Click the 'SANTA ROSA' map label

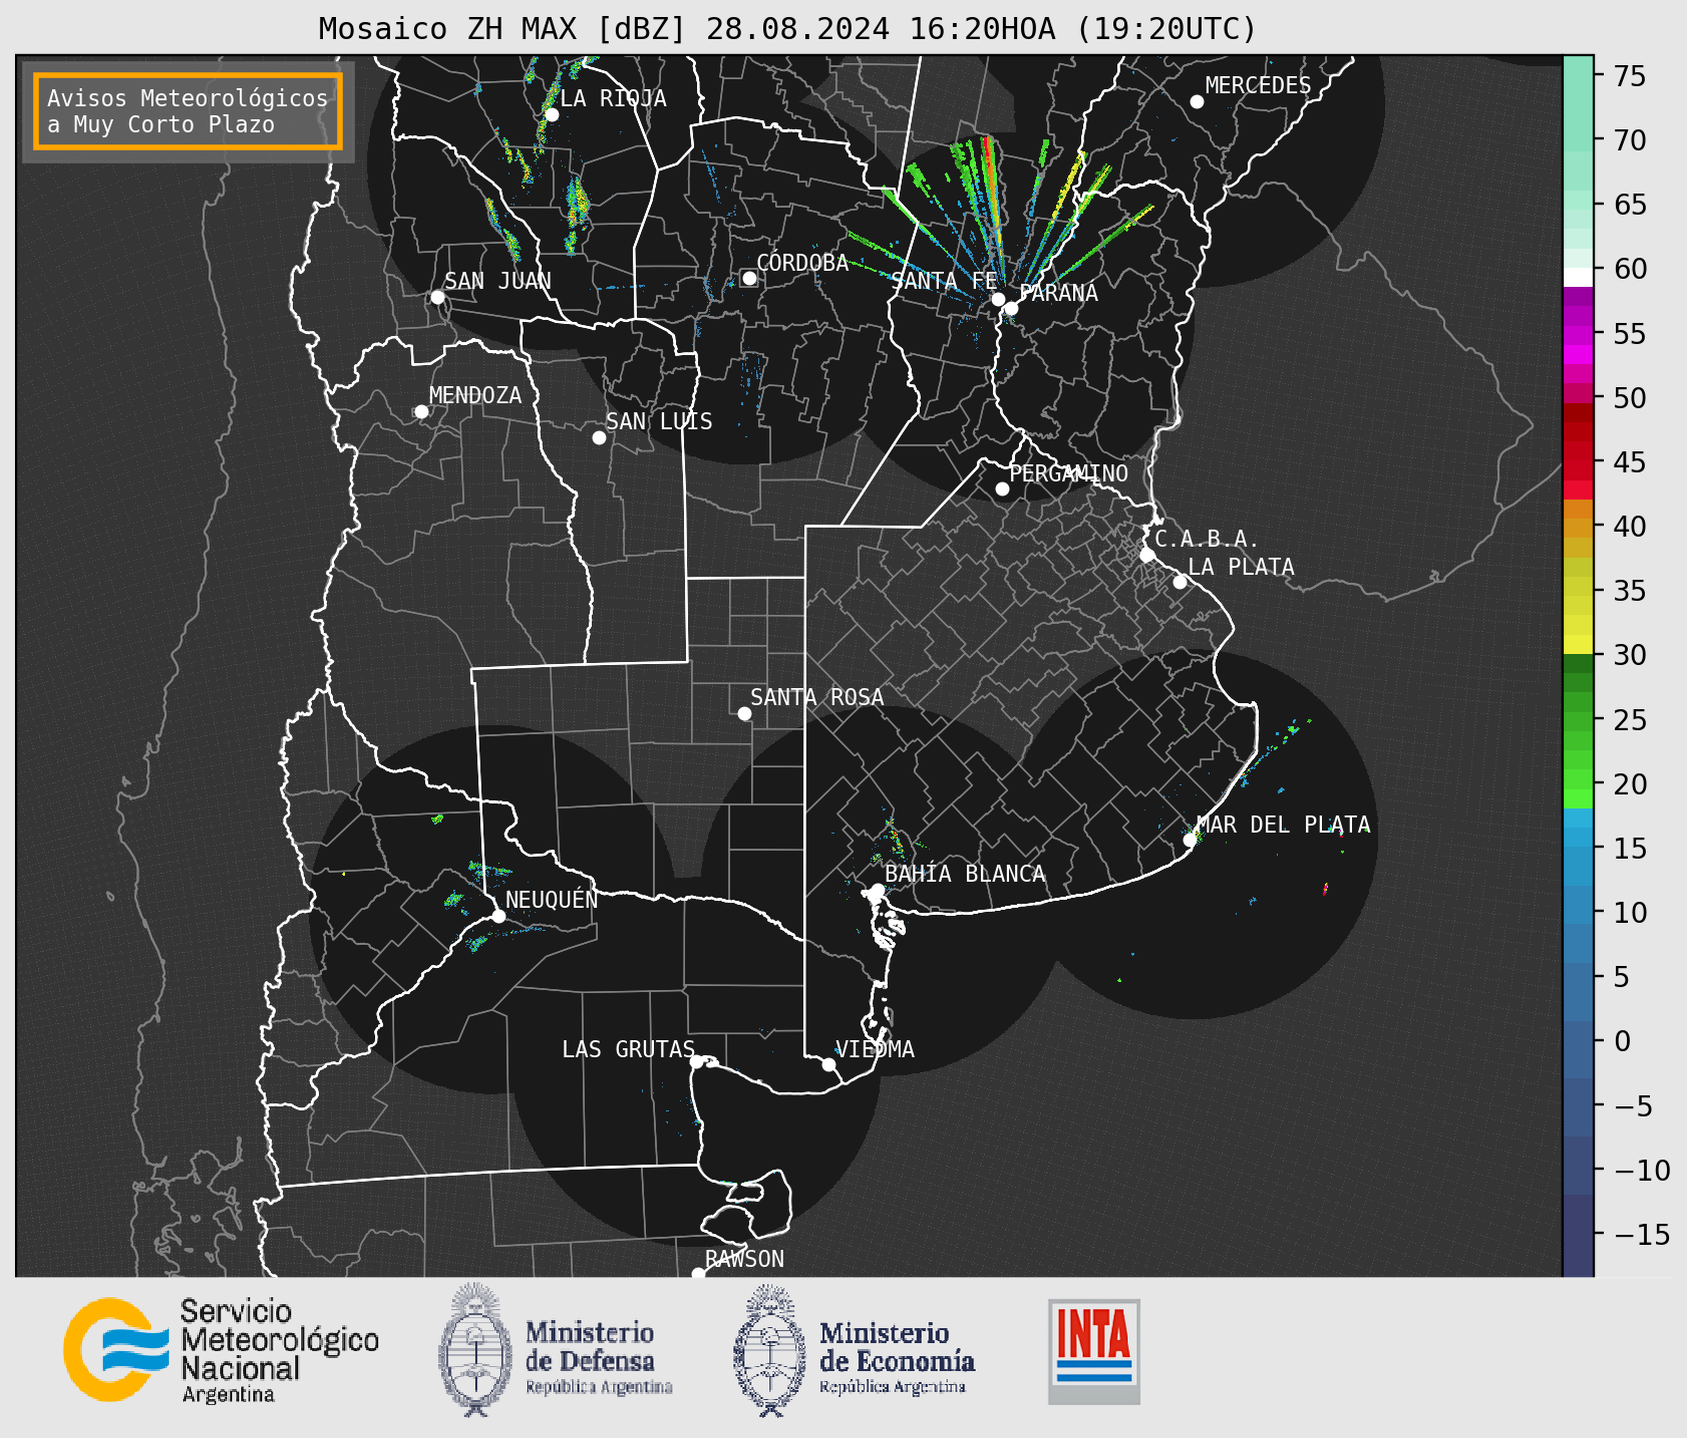(817, 697)
